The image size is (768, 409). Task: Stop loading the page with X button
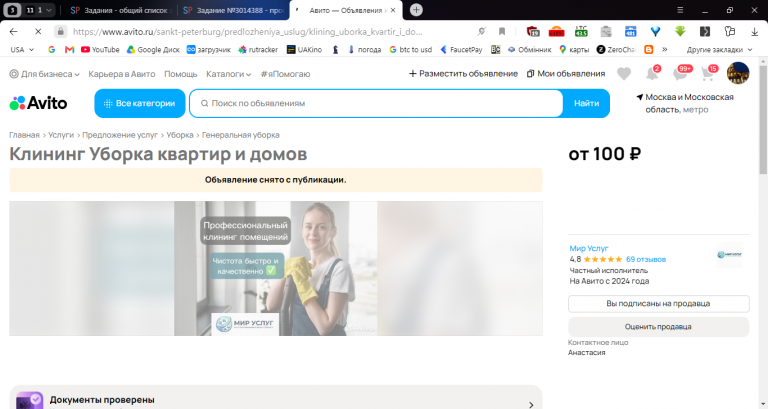(x=38, y=31)
